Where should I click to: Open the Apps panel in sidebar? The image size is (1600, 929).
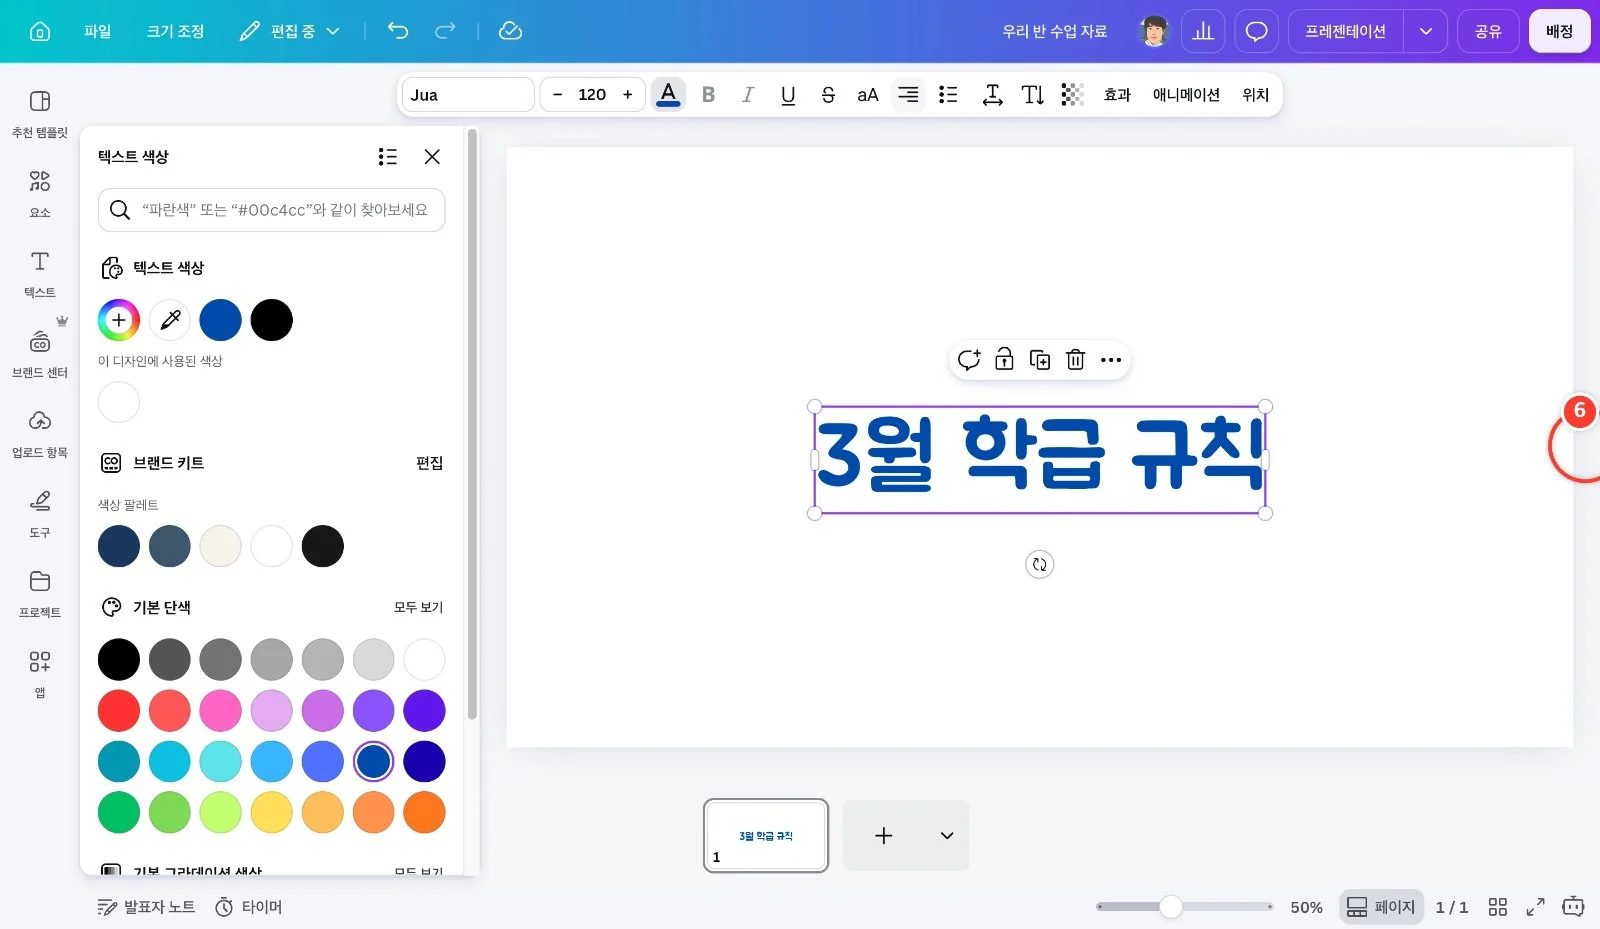pyautogui.click(x=40, y=672)
